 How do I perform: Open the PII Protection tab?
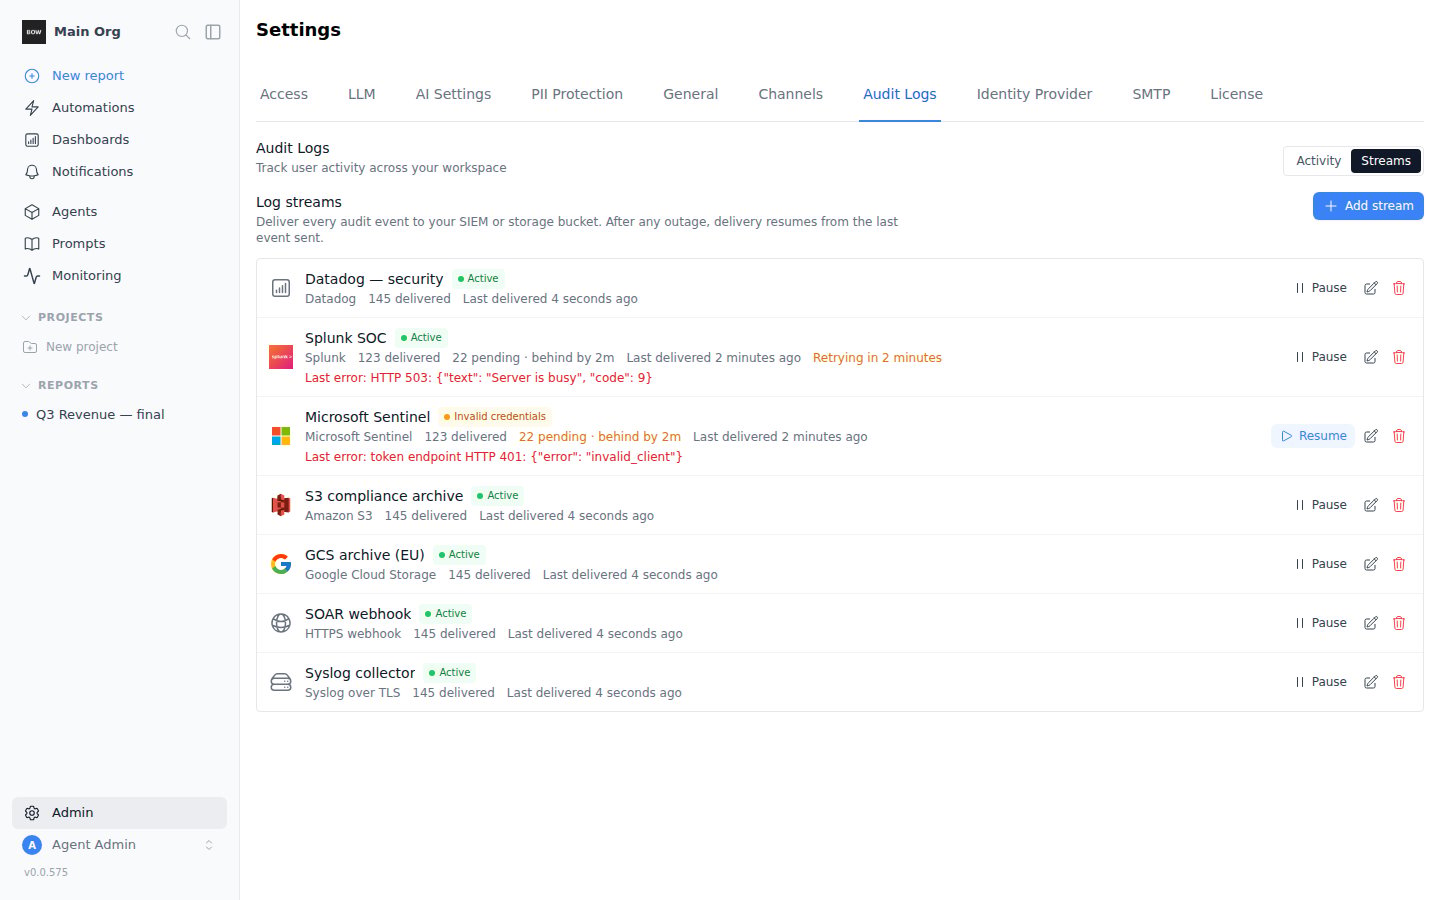click(x=577, y=94)
